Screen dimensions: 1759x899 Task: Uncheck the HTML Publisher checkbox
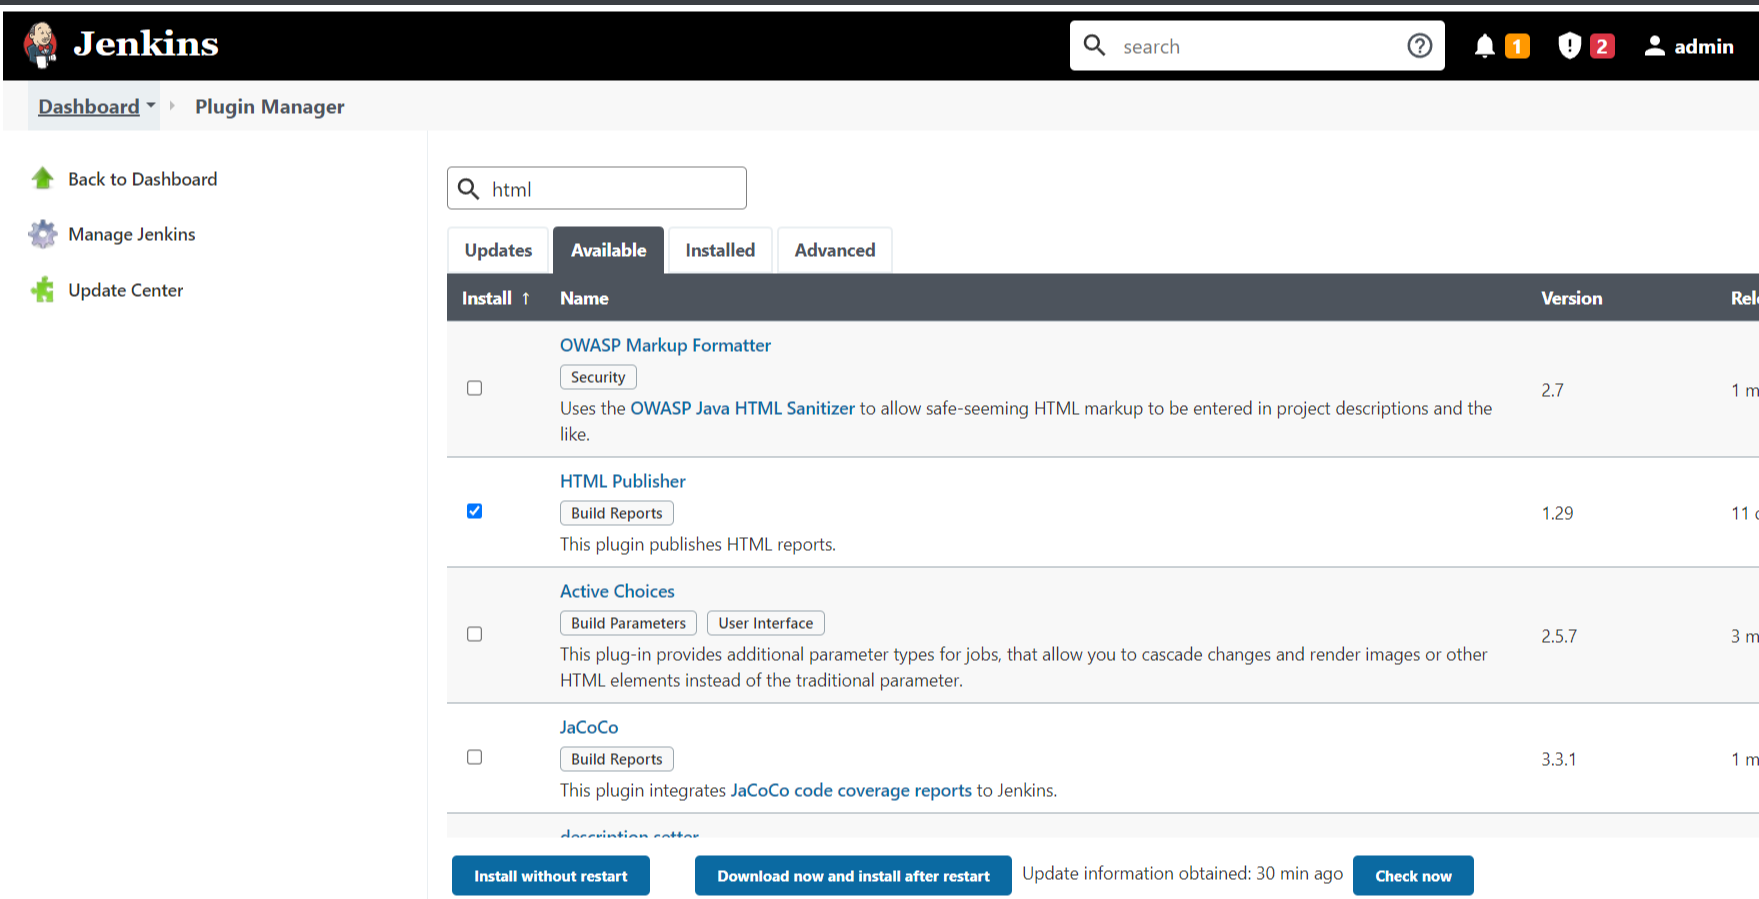(475, 511)
